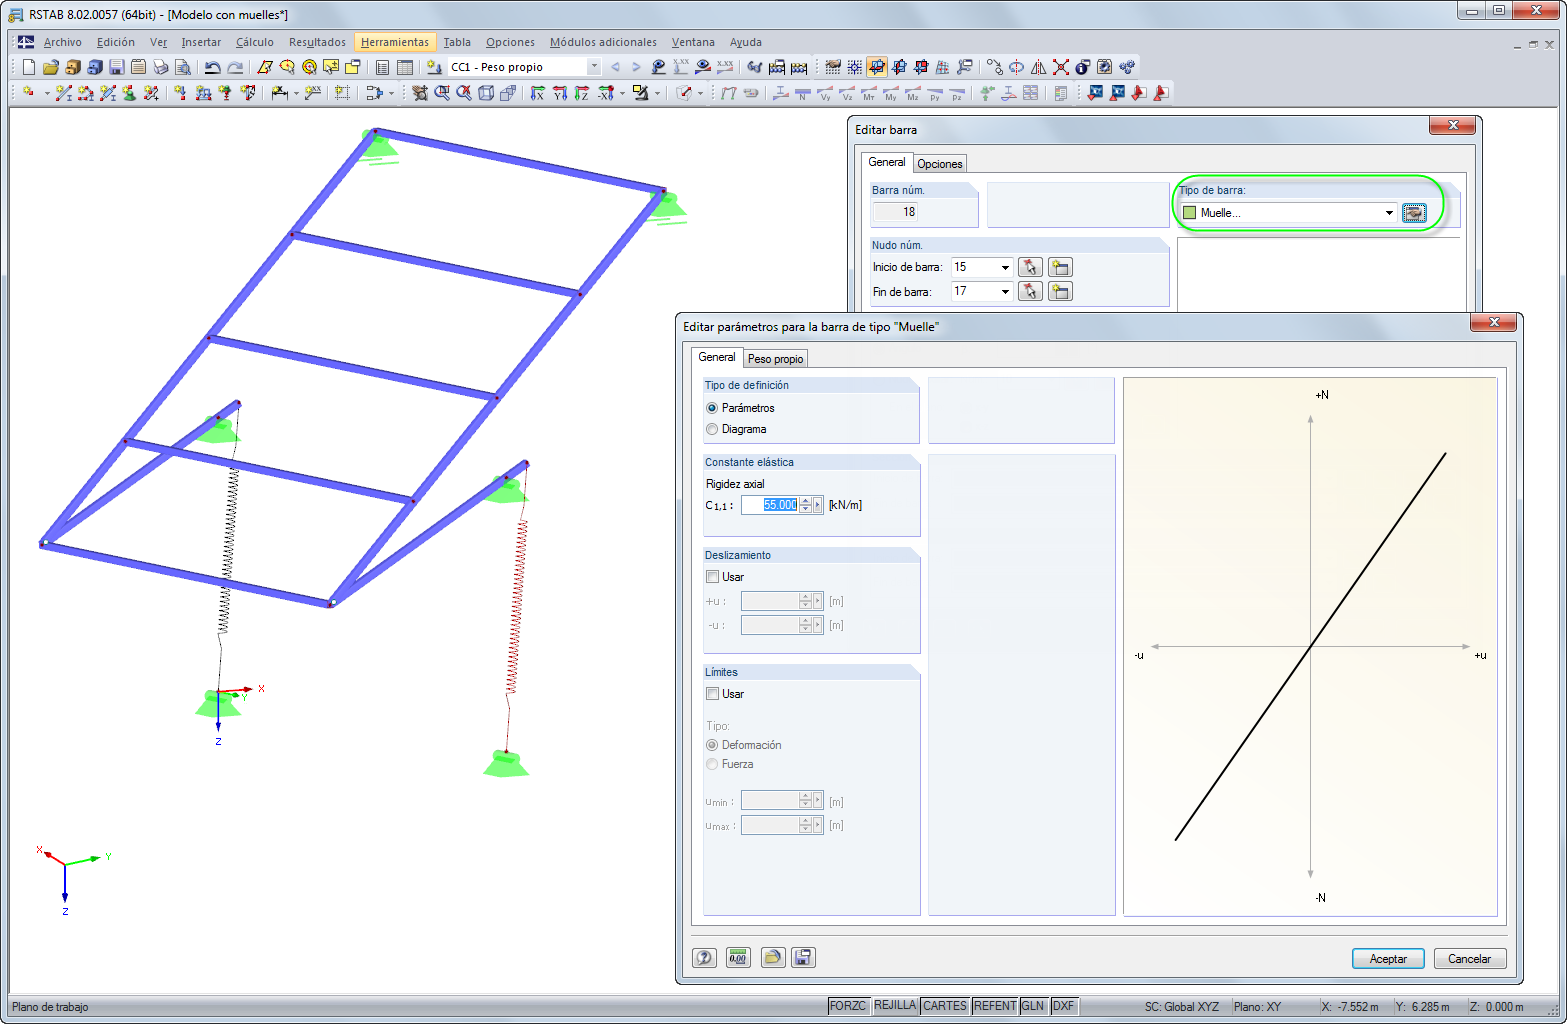Open model information icon
Viewport: 1567px width, 1024px height.
click(x=1083, y=67)
